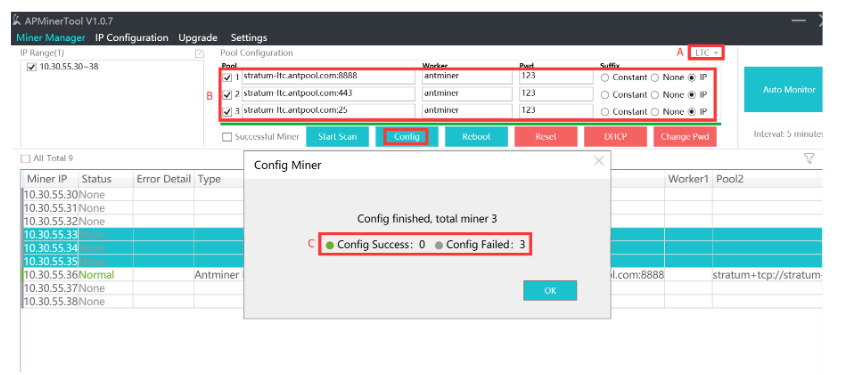842x375 pixels.
Task: Open the LTC coin type dropdown
Action: click(x=707, y=53)
